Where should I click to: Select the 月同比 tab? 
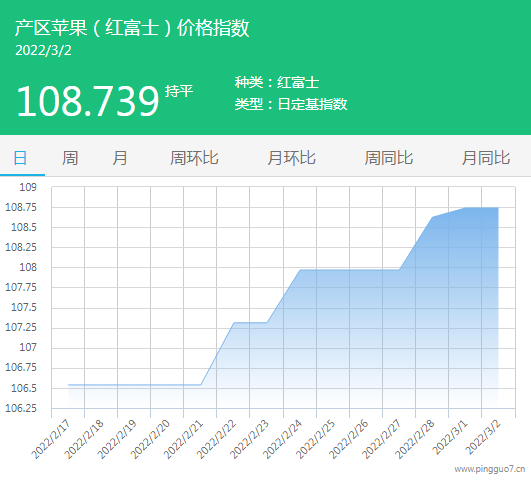(x=486, y=158)
